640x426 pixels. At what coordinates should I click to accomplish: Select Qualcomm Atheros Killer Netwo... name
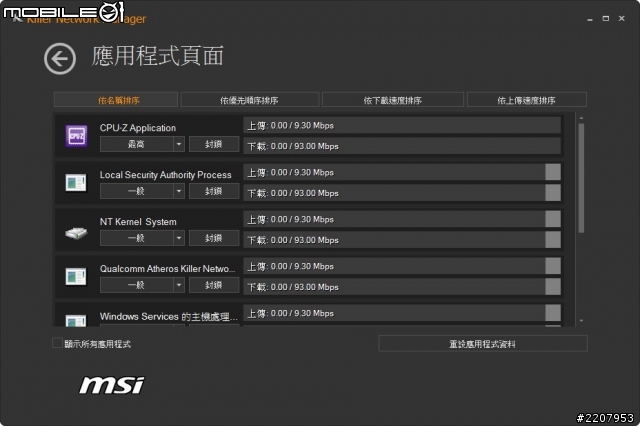[x=168, y=268]
